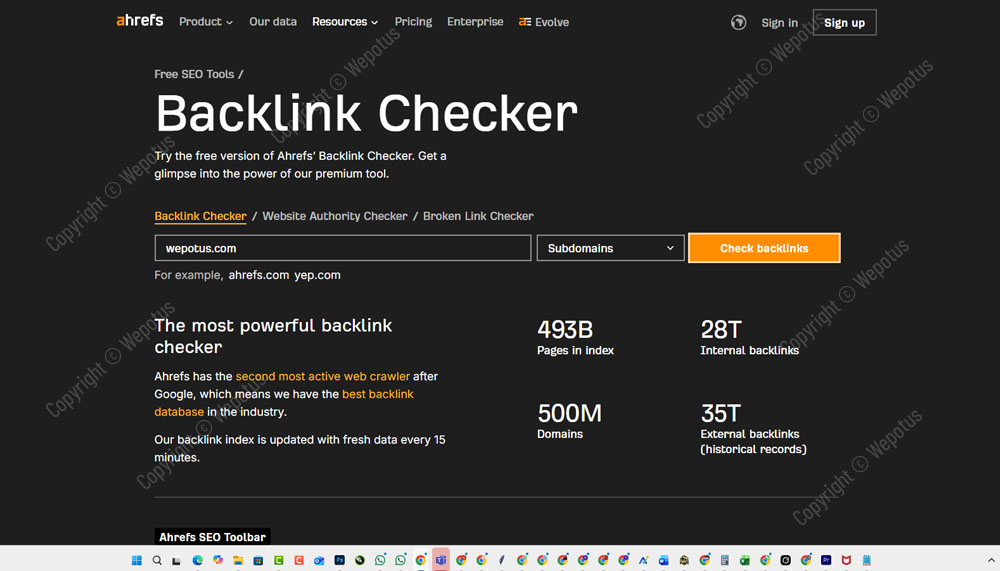Image resolution: width=1000 pixels, height=571 pixels.
Task: Switch to Broken Link Checker
Action: [x=478, y=216]
